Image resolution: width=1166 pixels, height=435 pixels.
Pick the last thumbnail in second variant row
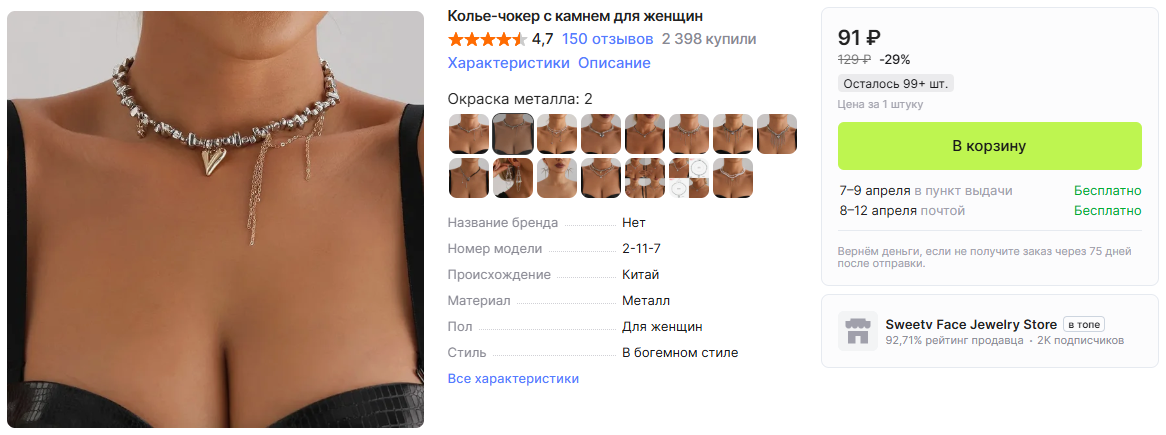pyautogui.click(x=733, y=178)
